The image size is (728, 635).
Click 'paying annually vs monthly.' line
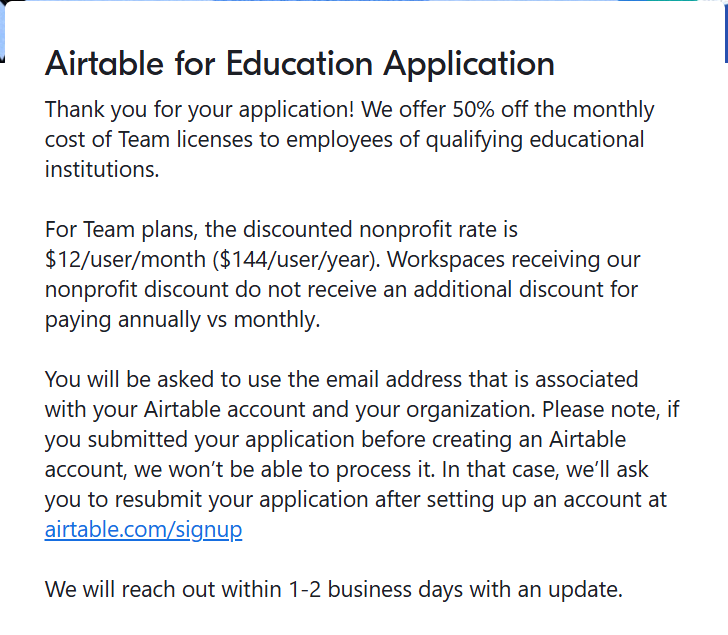pos(182,320)
